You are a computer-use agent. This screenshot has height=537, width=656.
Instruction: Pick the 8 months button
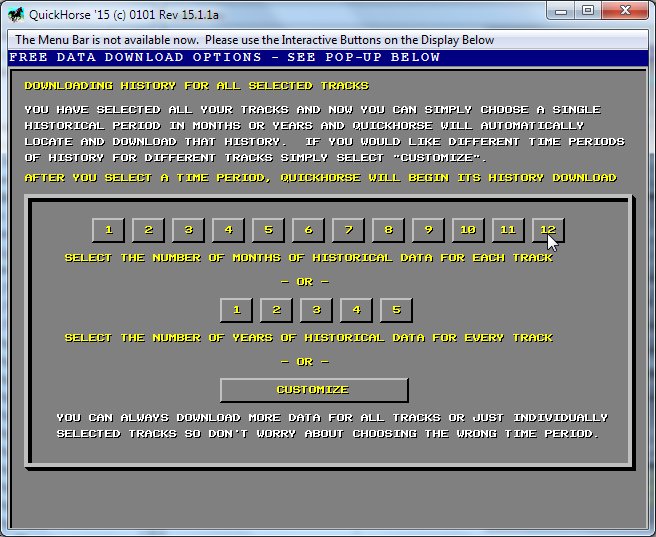(388, 230)
